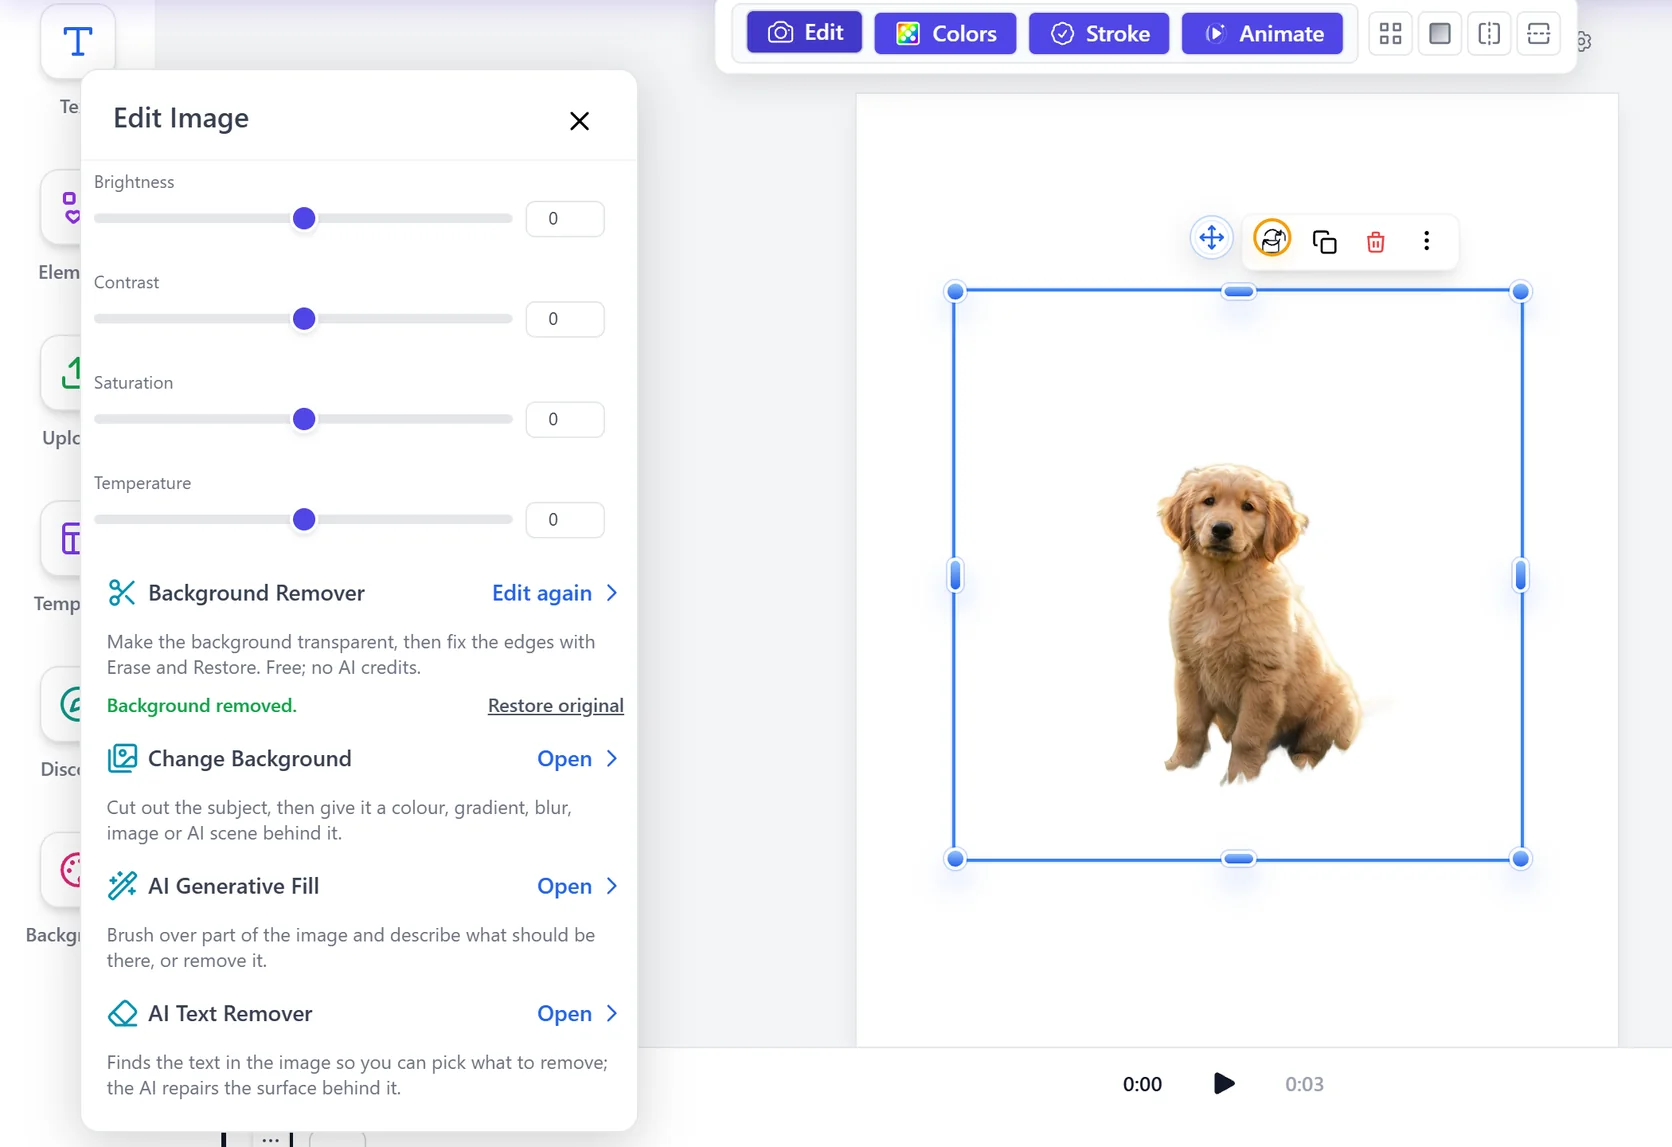Click the Contrast value input field

(565, 319)
